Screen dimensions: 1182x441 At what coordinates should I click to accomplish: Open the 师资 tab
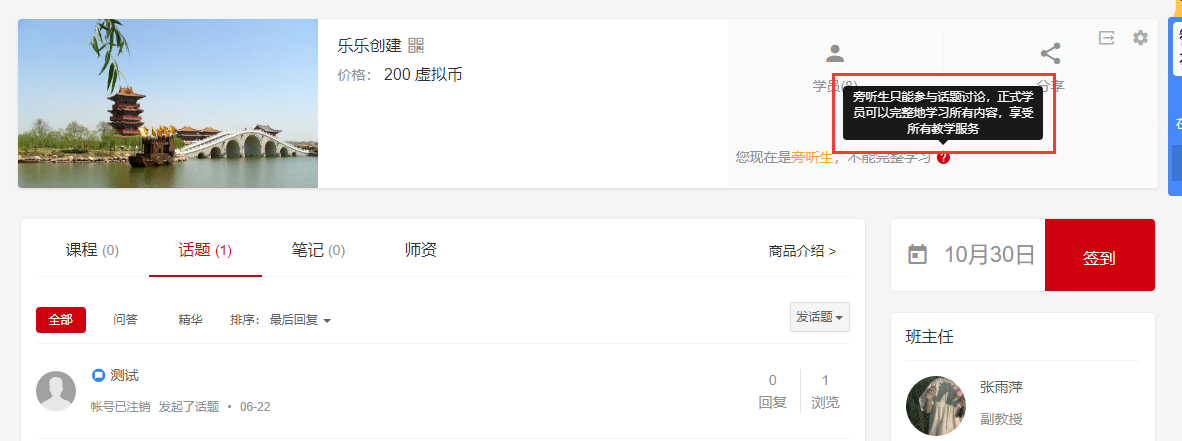[x=421, y=250]
